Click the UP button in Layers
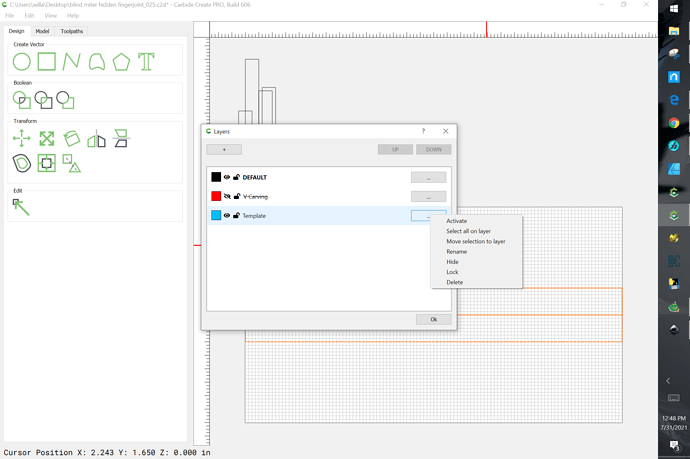690x459 pixels. tap(395, 150)
